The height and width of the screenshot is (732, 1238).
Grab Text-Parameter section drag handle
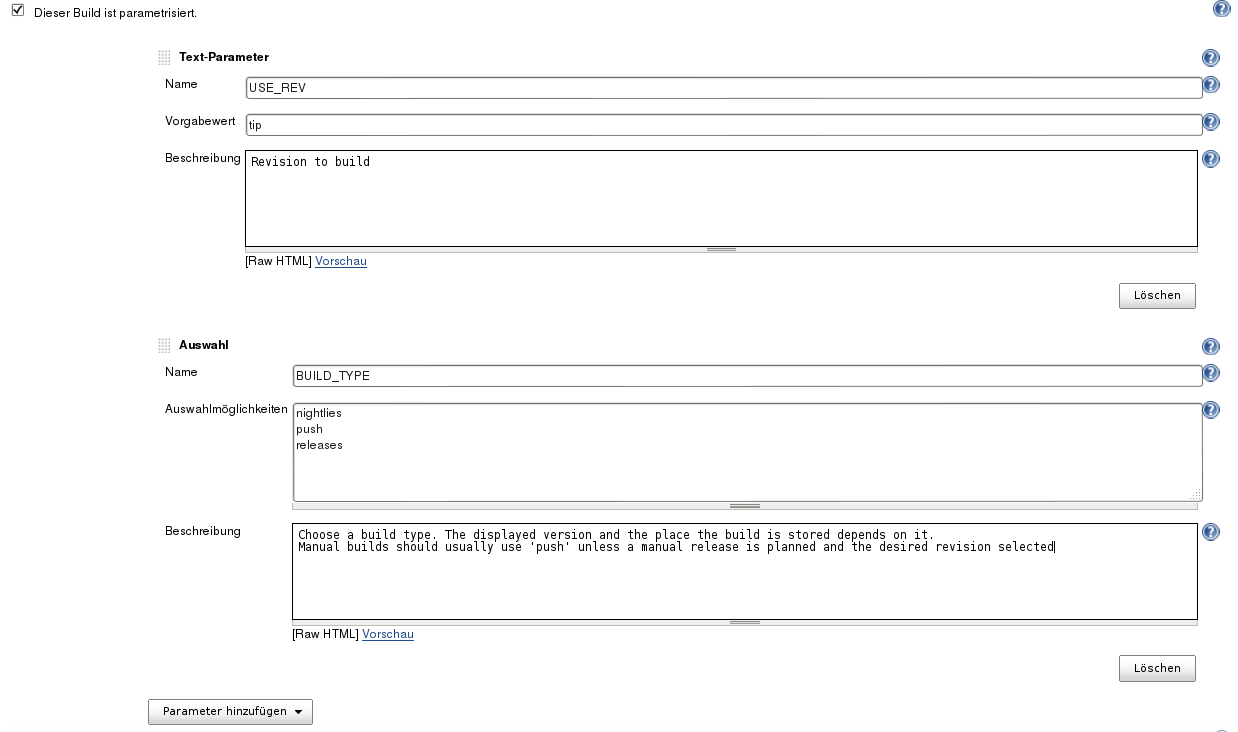(164, 58)
